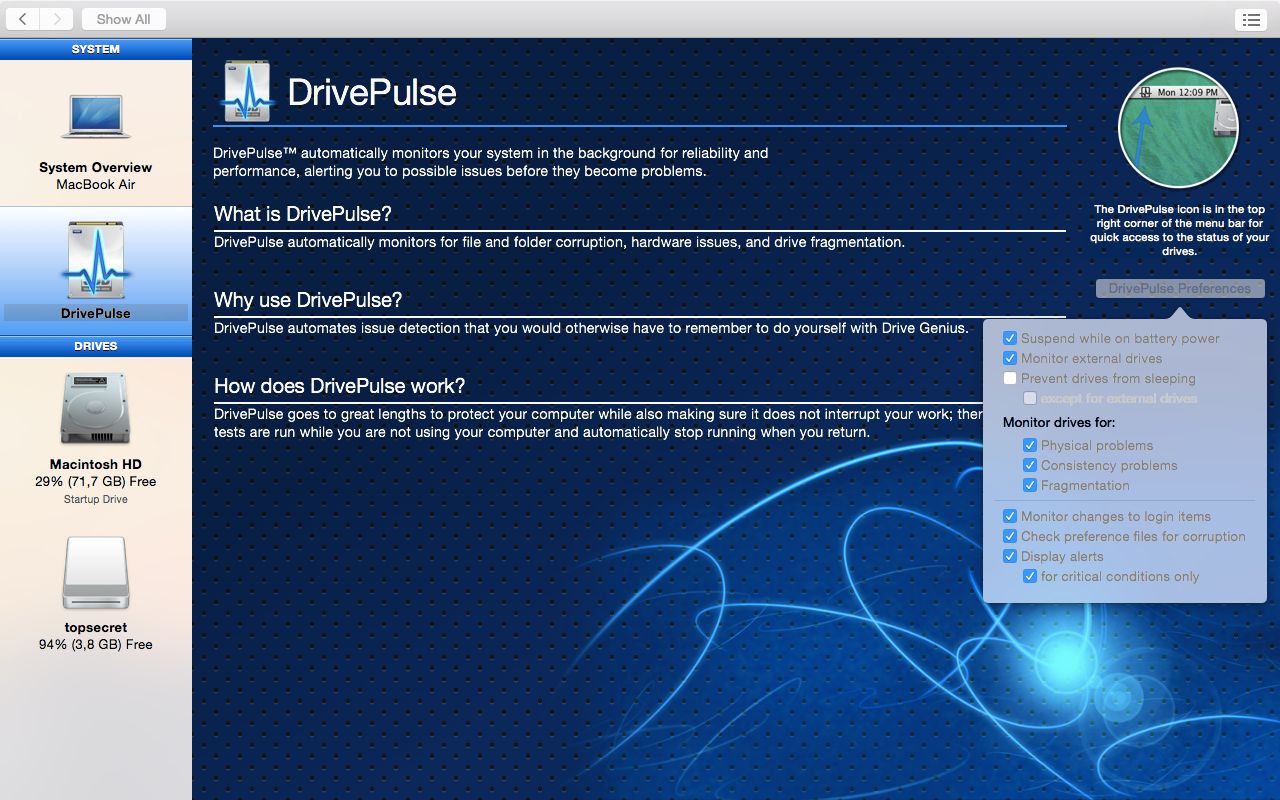This screenshot has width=1280, height=800.
Task: Click the 'How does DrivePulse work?' heading
Action: pos(340,386)
